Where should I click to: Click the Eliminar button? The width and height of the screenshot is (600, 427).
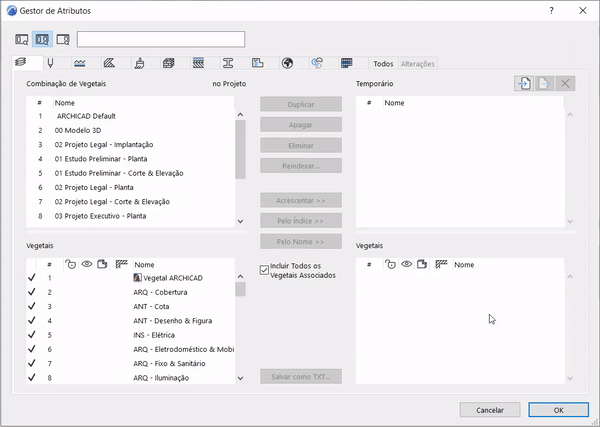tap(301, 145)
